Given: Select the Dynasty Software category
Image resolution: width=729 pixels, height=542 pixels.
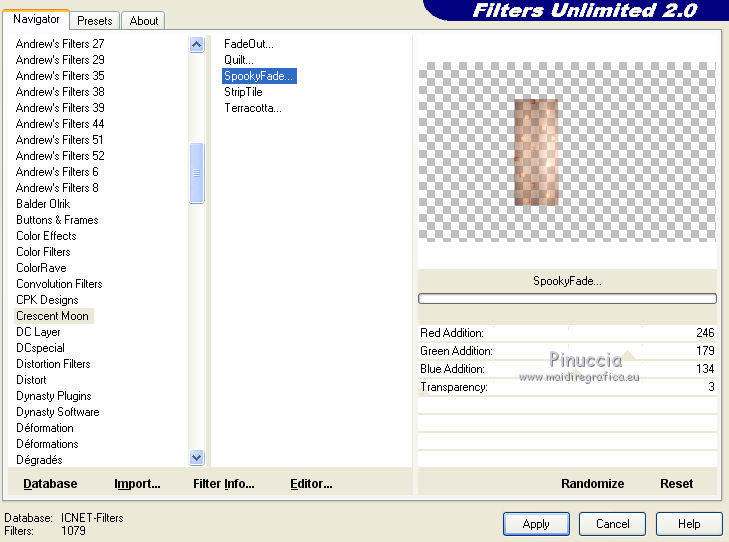Looking at the screenshot, I should pyautogui.click(x=58, y=412).
